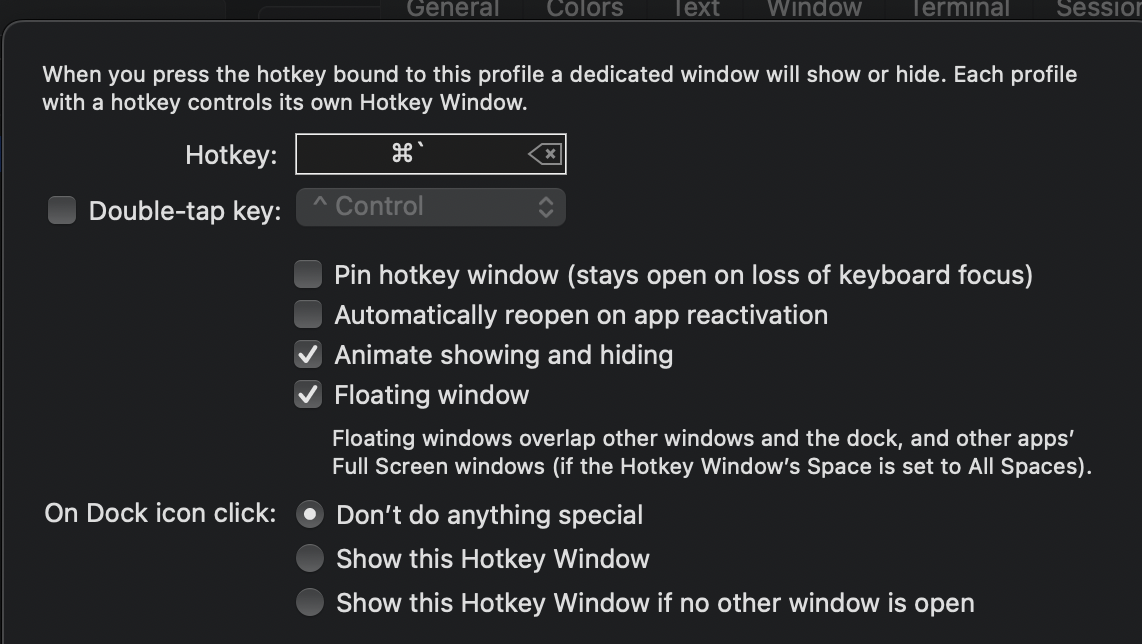Change the double-tap key from Control

(x=431, y=206)
